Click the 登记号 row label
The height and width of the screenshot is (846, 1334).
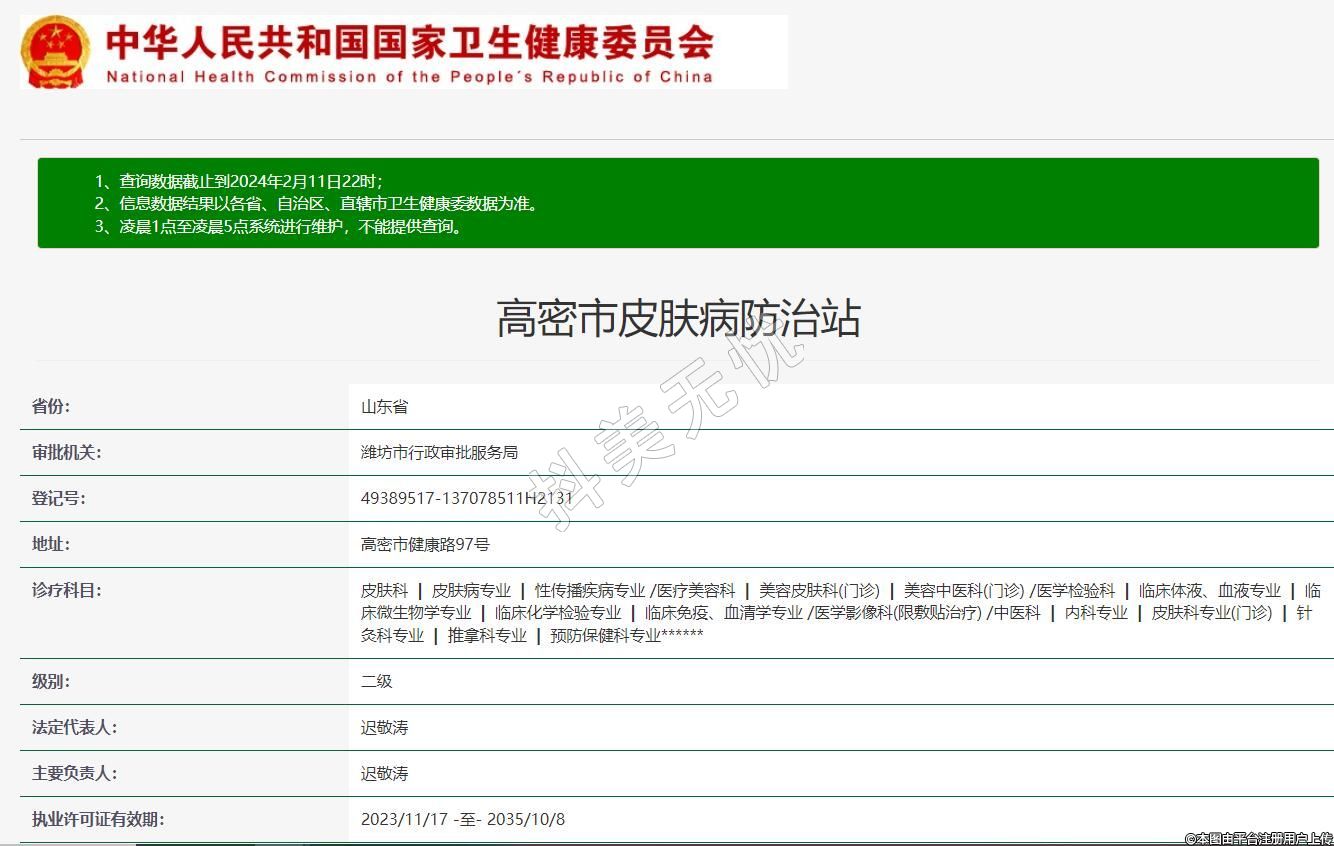pos(58,499)
